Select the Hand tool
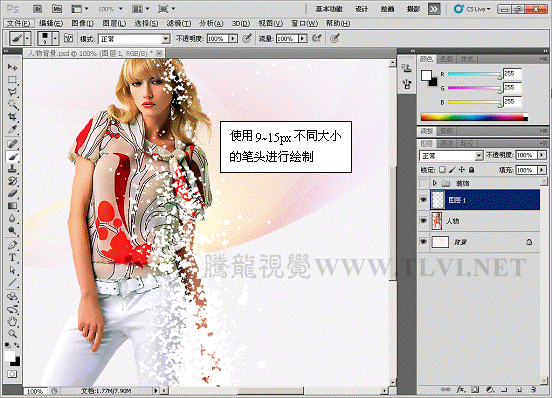552x398 pixels. 12,321
